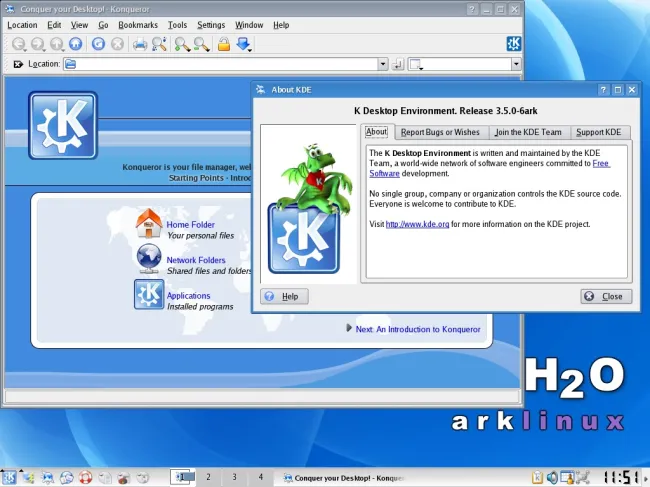Go to Home URL via house icon
The image size is (650, 487).
[75, 44]
